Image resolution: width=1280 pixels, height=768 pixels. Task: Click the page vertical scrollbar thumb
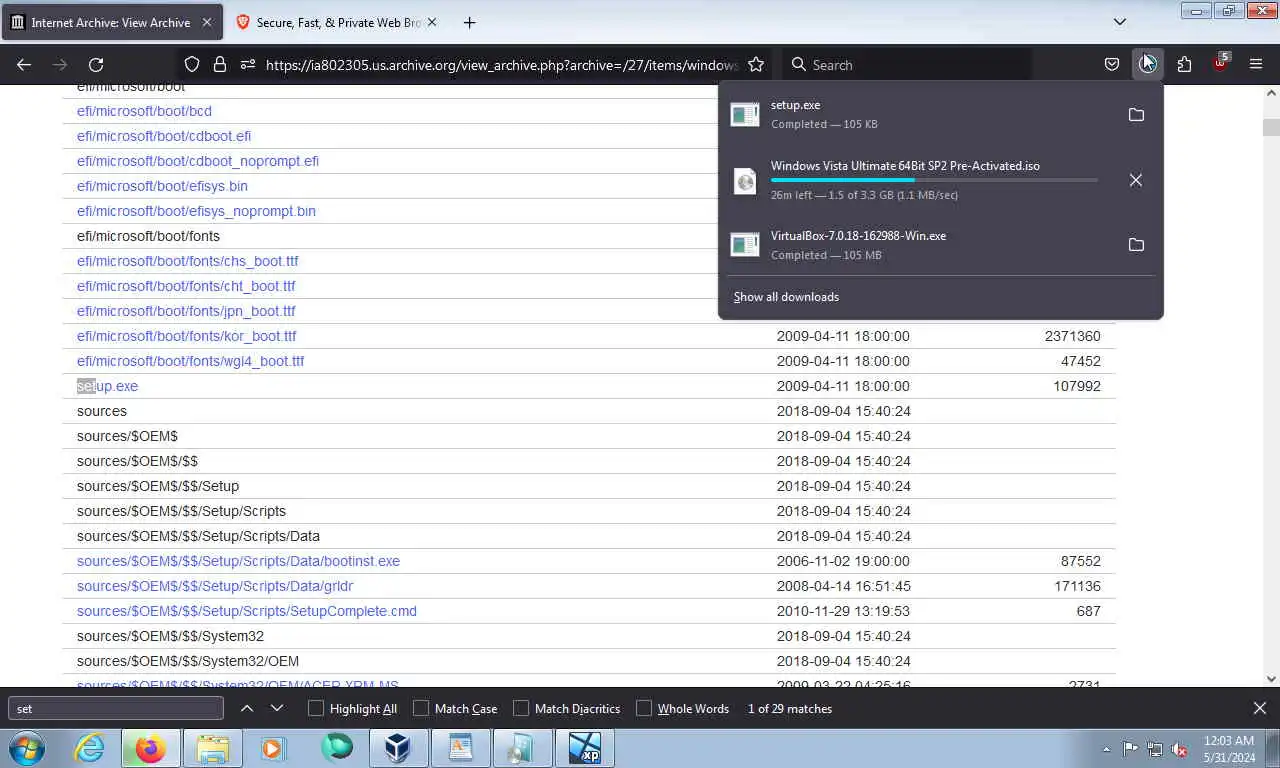1271,127
